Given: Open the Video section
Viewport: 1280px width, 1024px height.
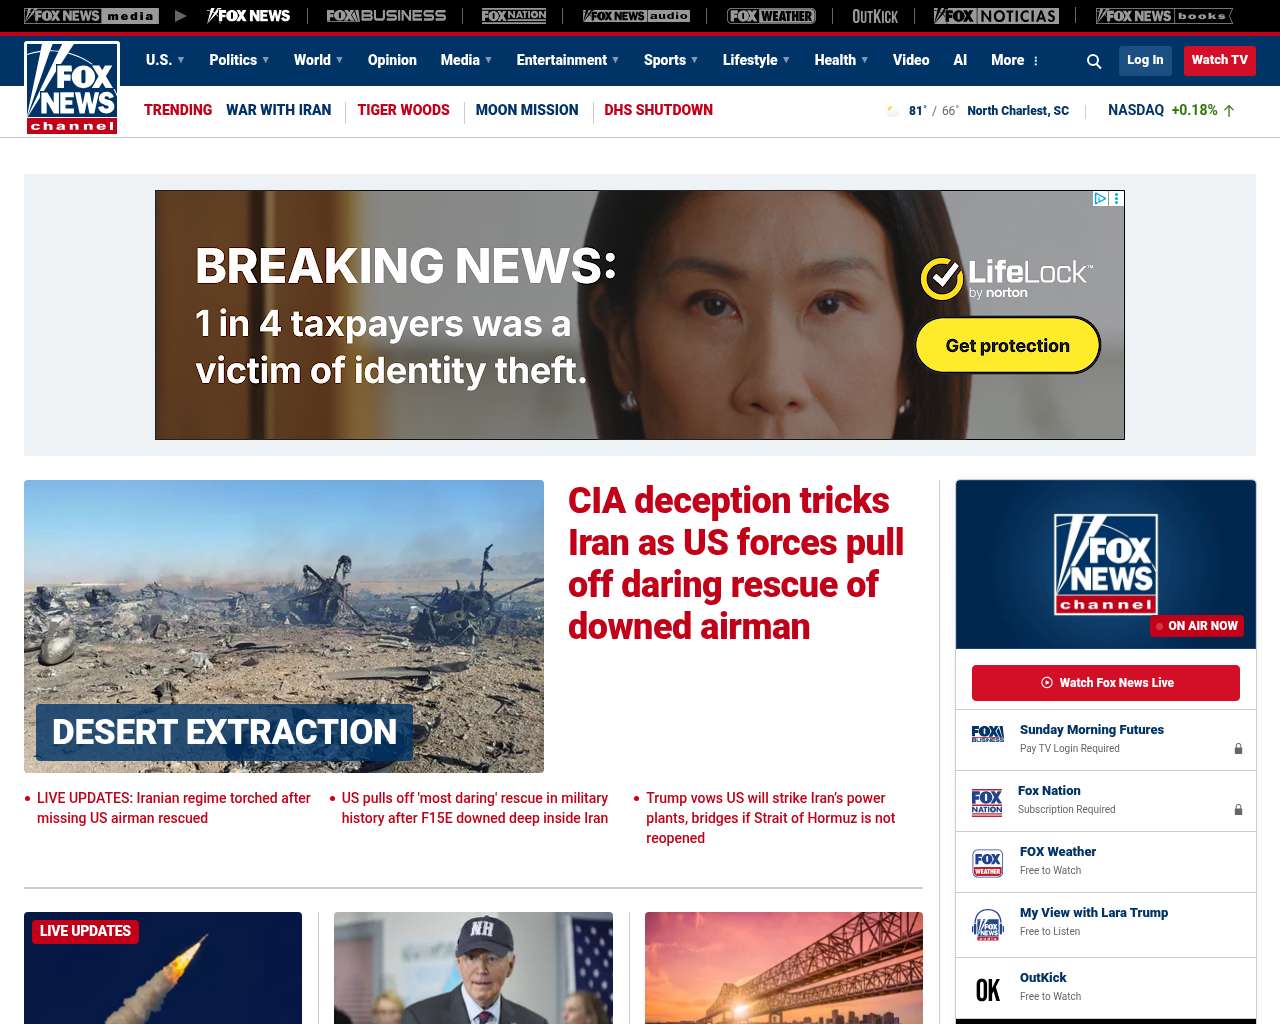Looking at the screenshot, I should (911, 60).
